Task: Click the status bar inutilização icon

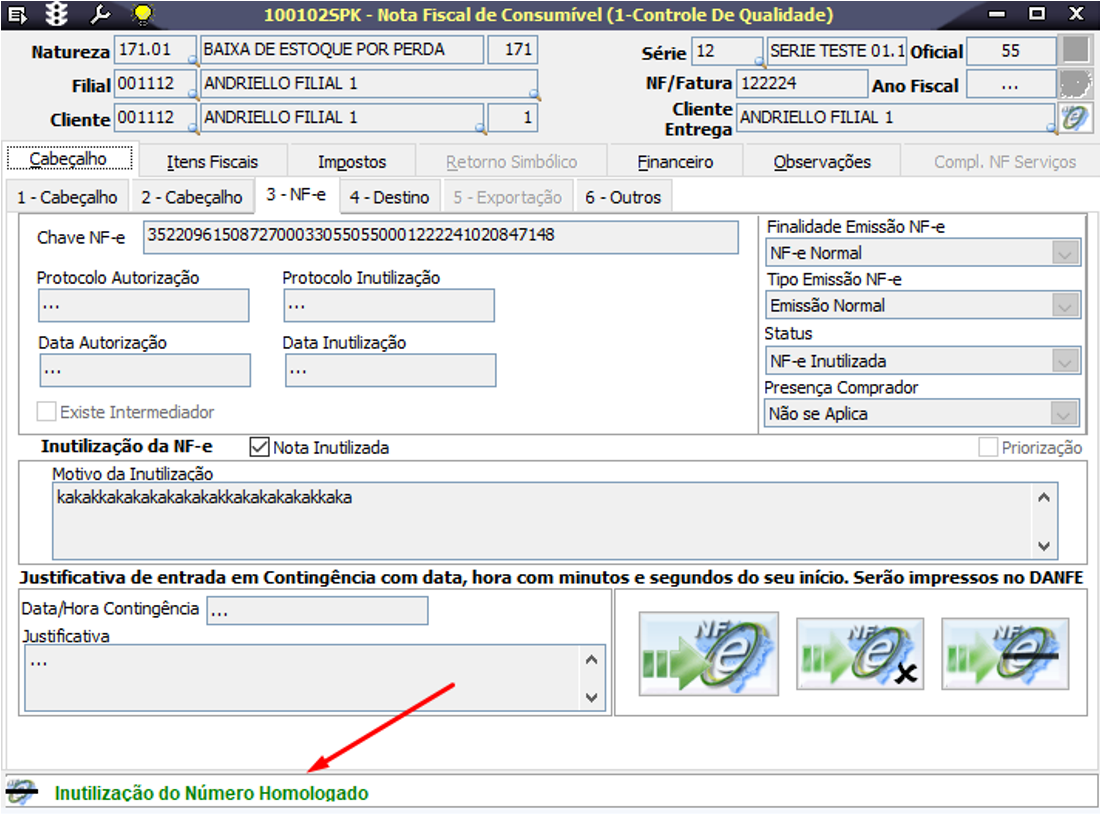Action: [22, 792]
